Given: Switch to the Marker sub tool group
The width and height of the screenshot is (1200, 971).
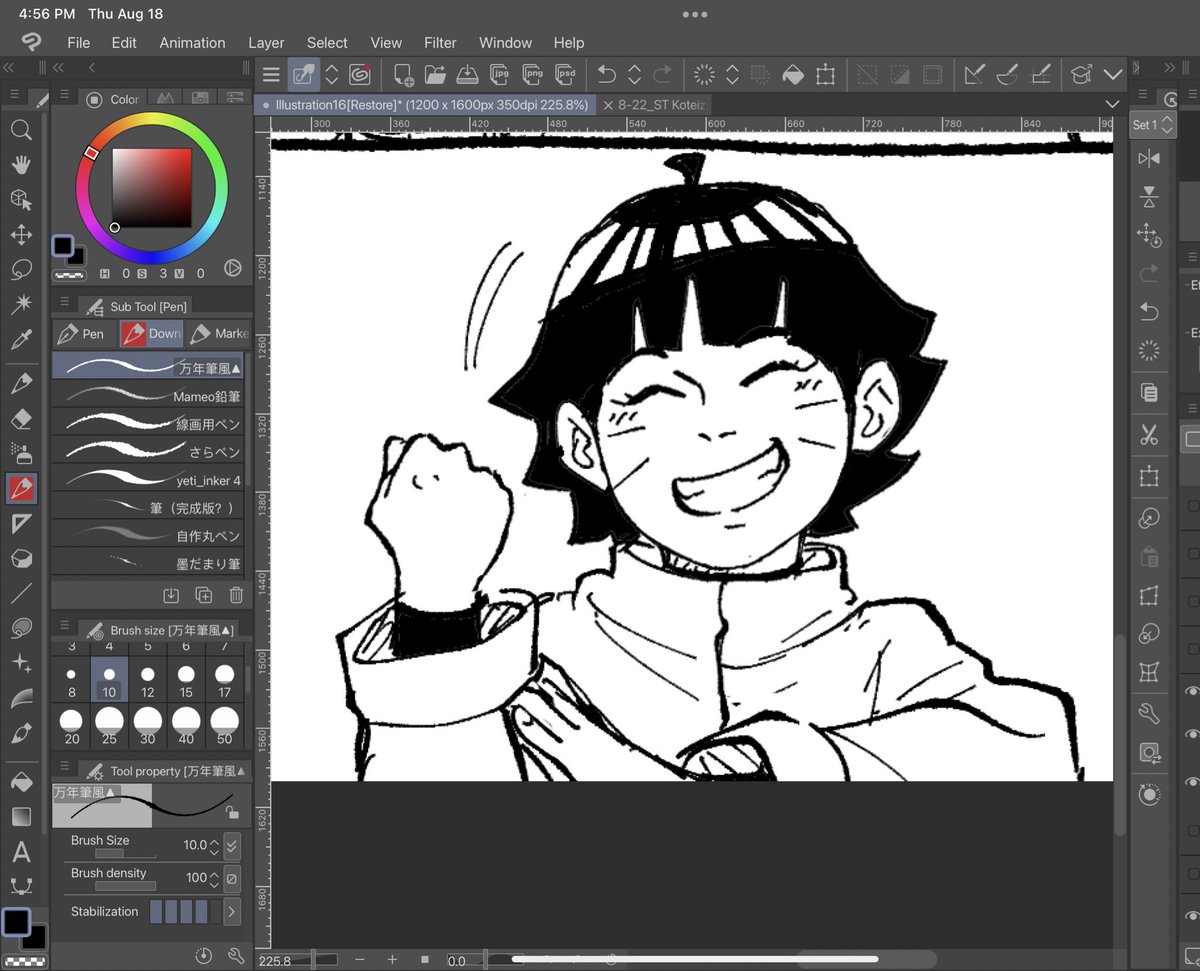Looking at the screenshot, I should 218,334.
